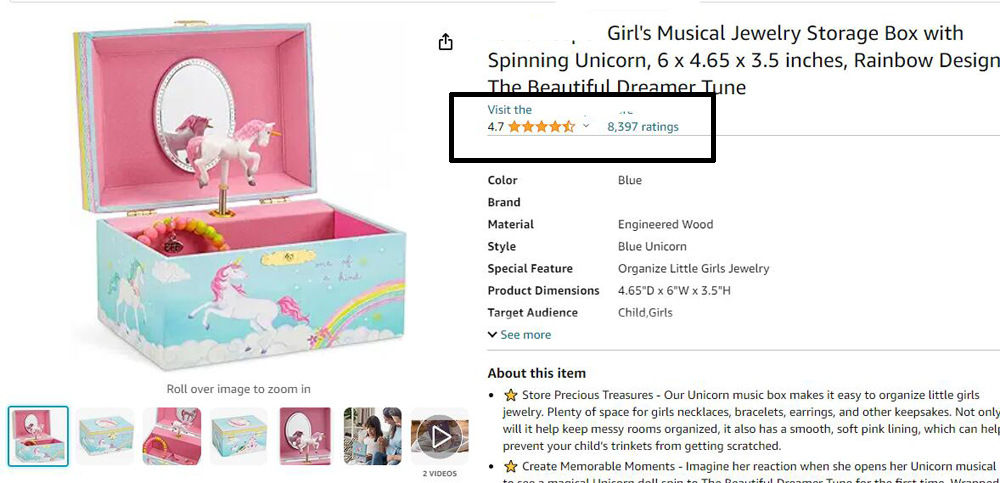Select the second closed box thumbnail
The width and height of the screenshot is (1000, 483).
tap(105, 436)
